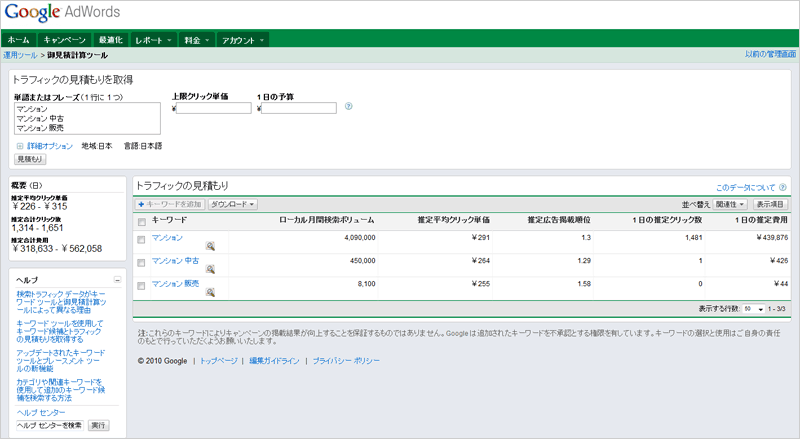This screenshot has height=439, width=800.
Task: Click the magnifier icon under マンション 中古
Action: (210, 269)
